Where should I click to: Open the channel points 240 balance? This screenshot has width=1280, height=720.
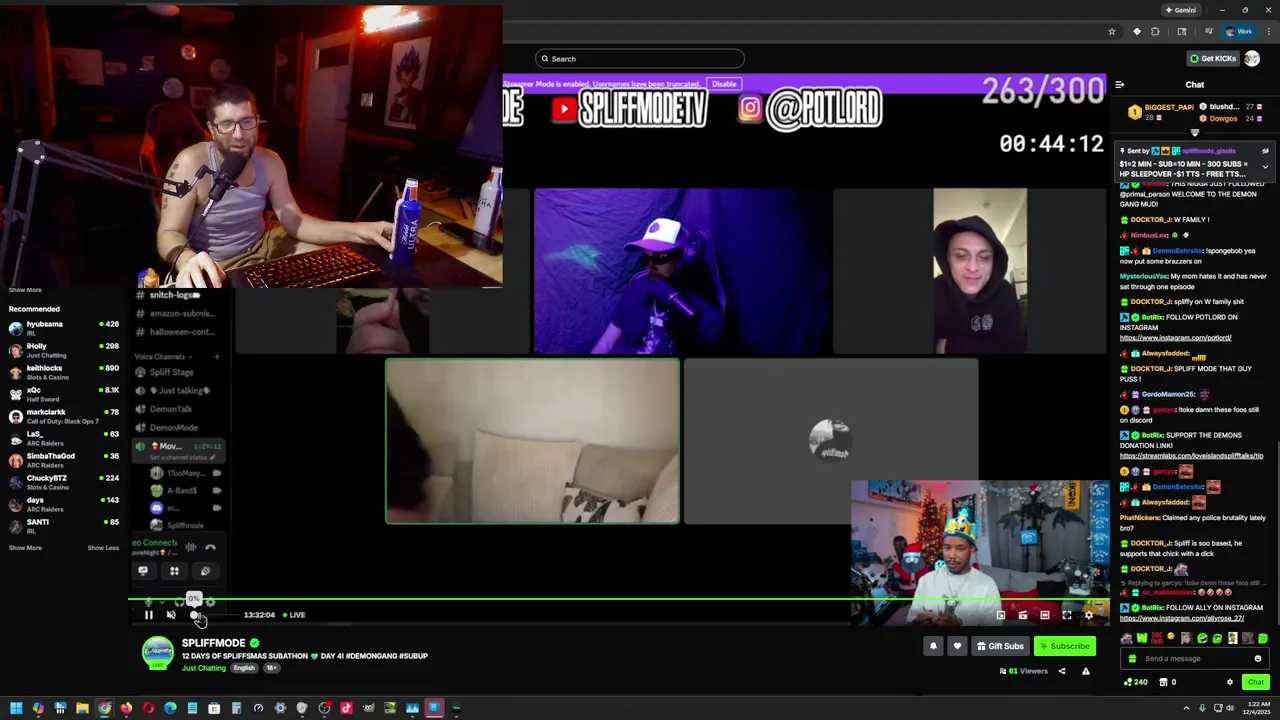(1135, 682)
